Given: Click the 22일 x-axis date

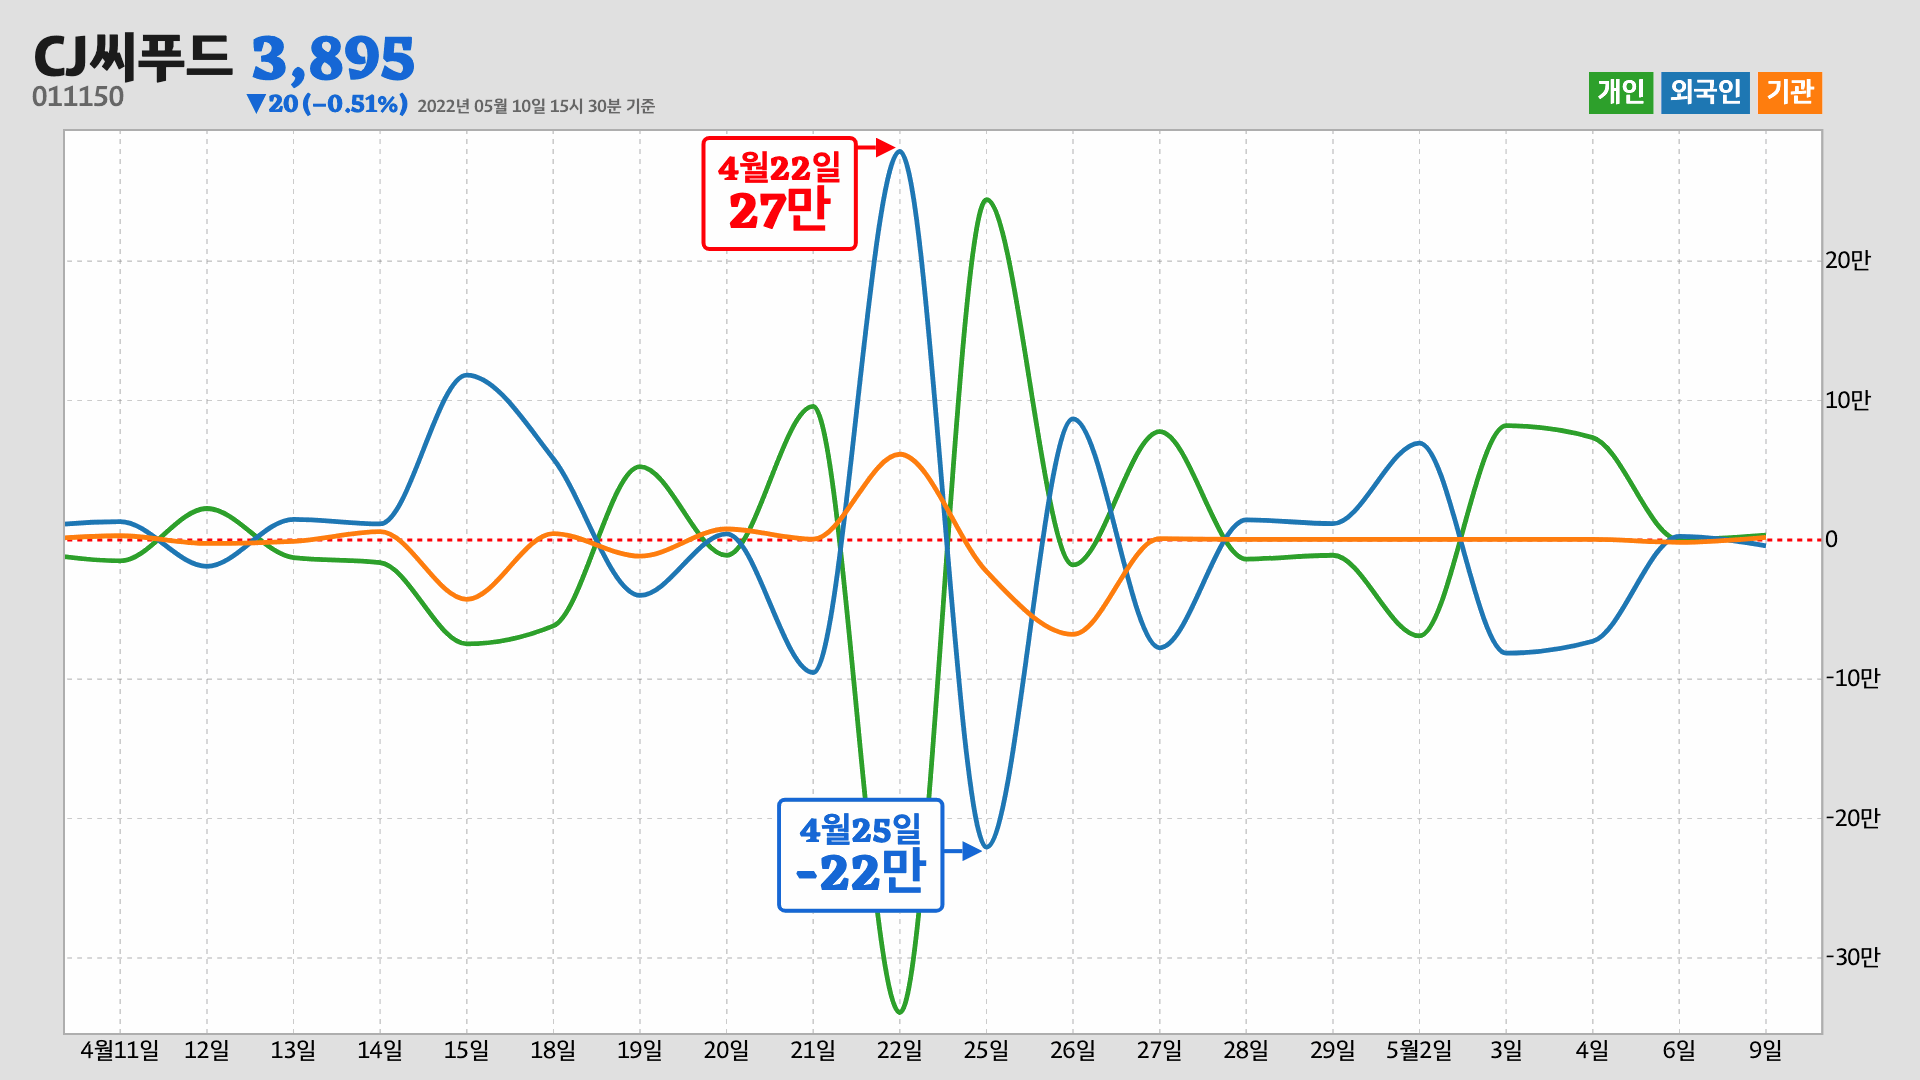Looking at the screenshot, I should click(x=900, y=1051).
